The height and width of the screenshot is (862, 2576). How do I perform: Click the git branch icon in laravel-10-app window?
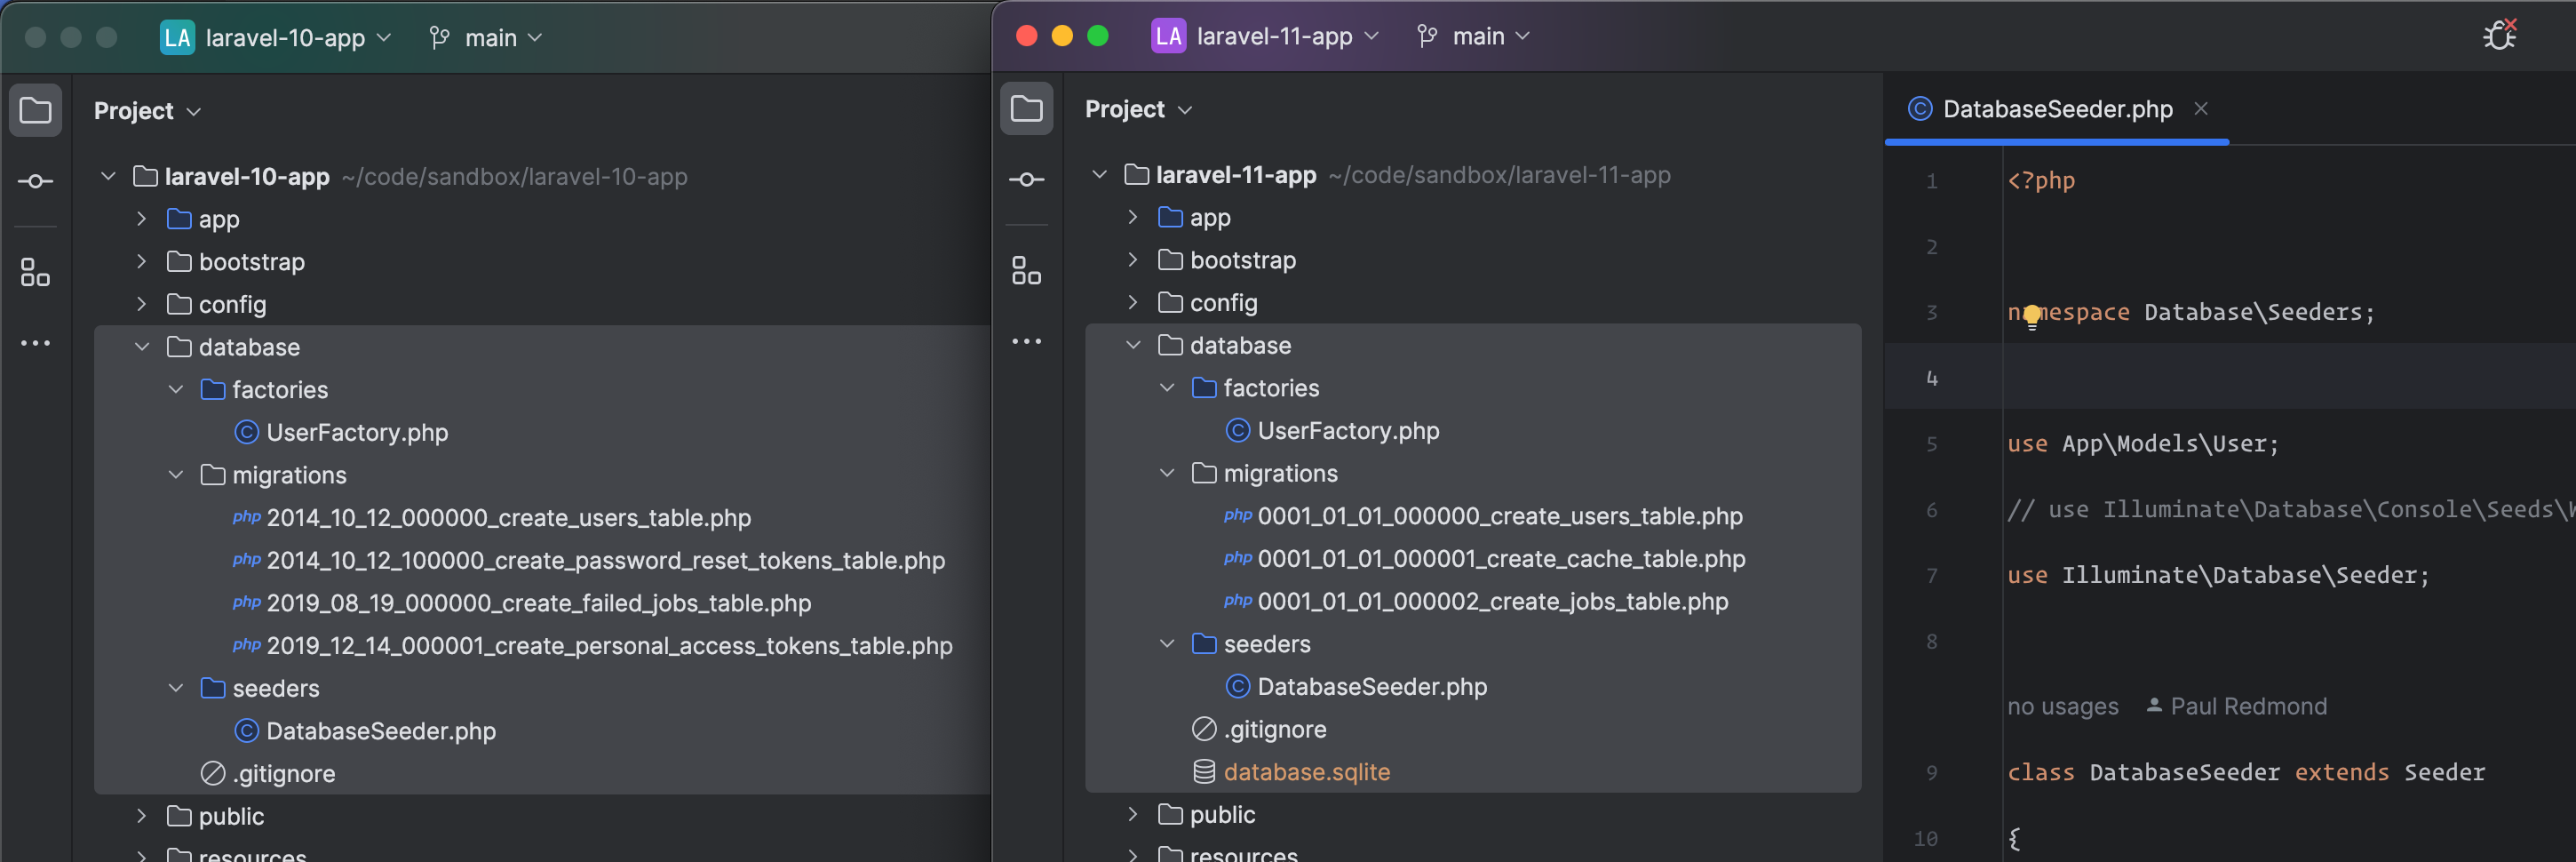coord(439,38)
